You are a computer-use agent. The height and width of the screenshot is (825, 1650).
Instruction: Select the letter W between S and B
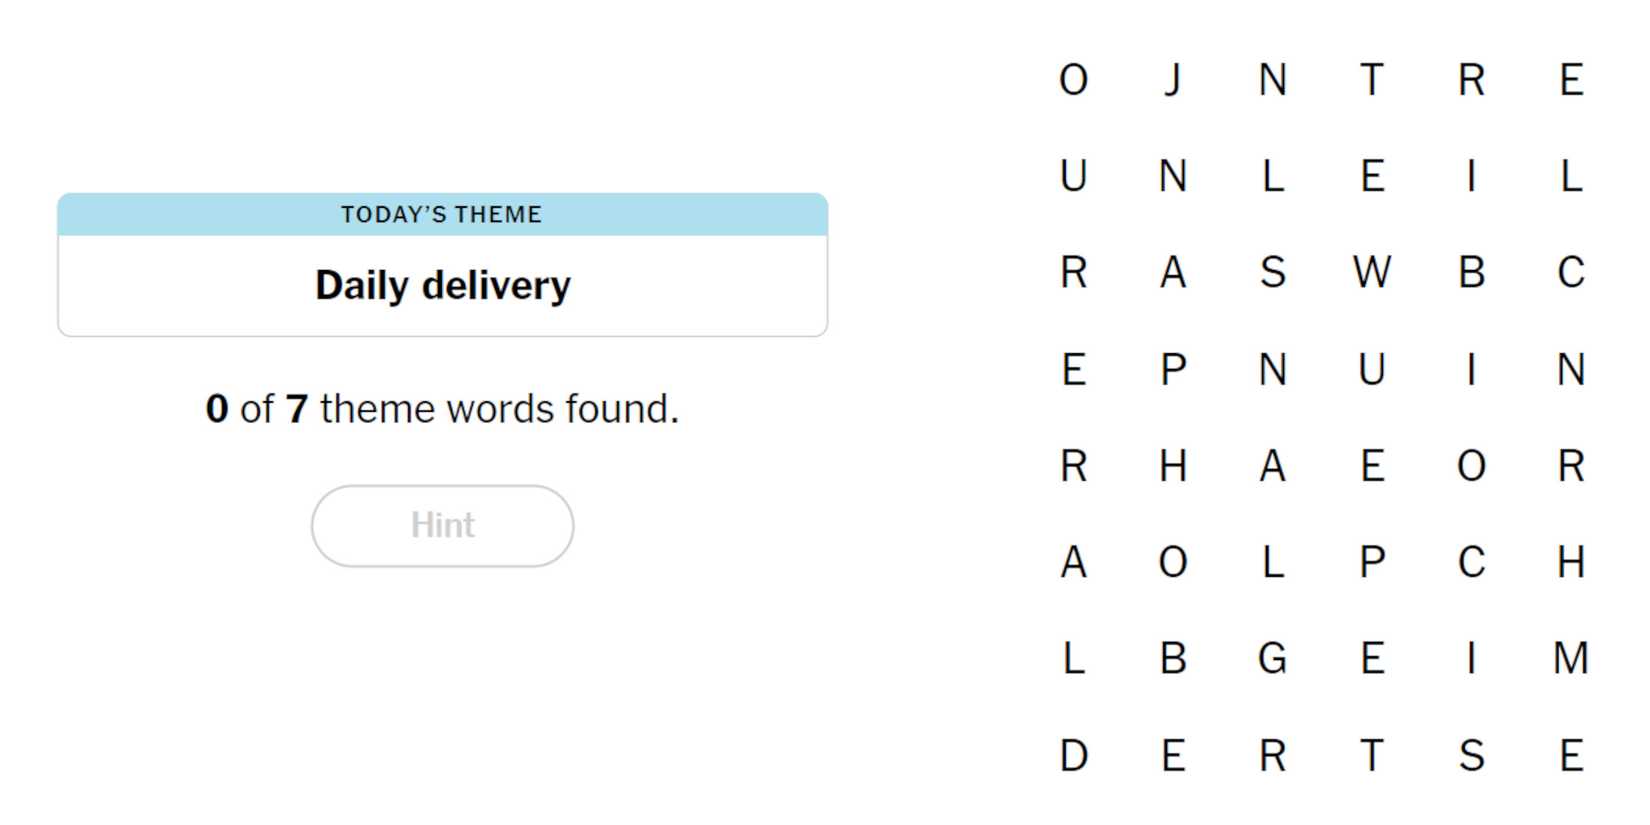(1371, 272)
